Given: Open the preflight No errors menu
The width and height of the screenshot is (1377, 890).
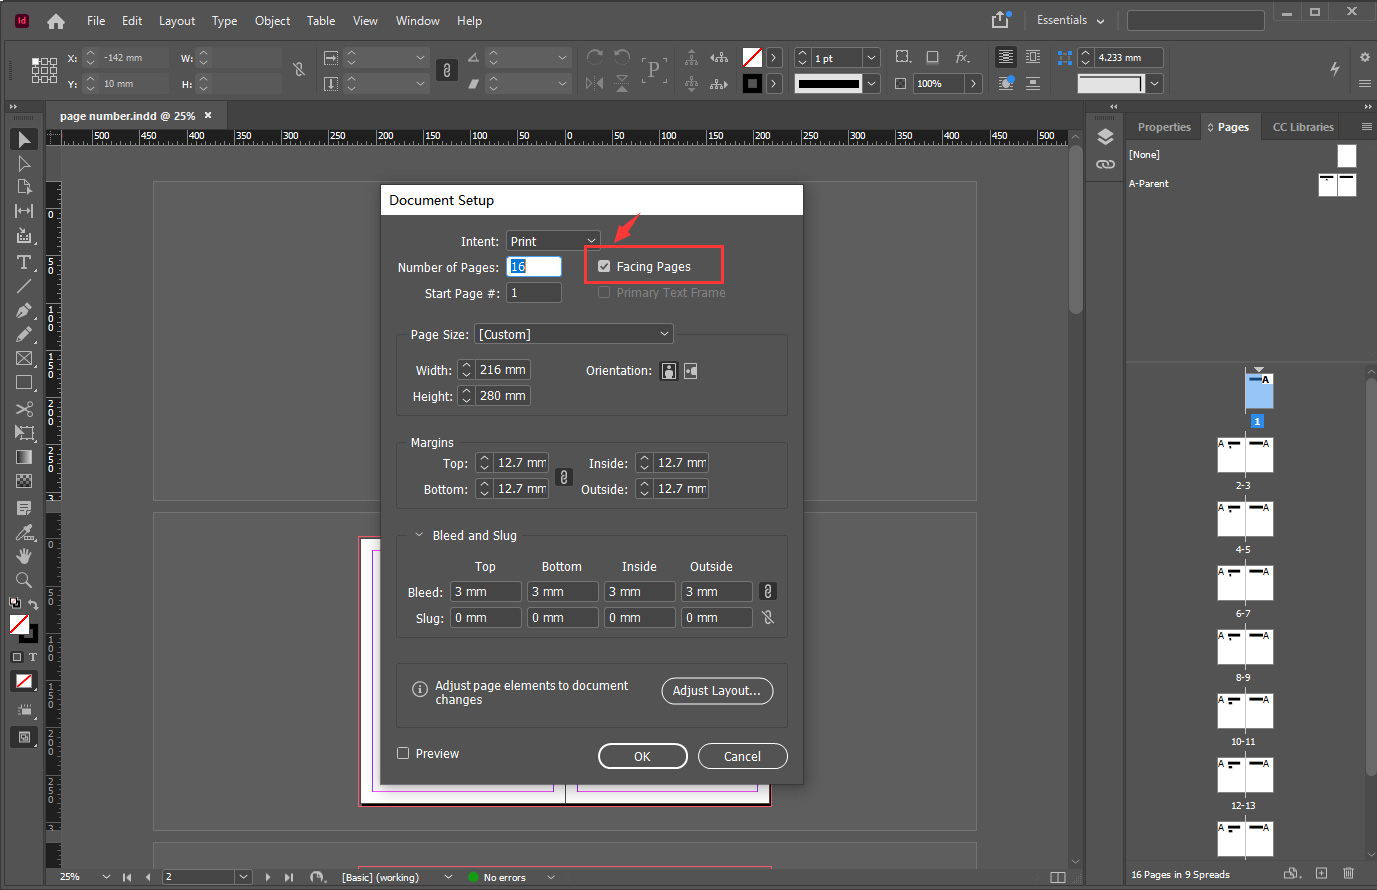Looking at the screenshot, I should pos(551,877).
